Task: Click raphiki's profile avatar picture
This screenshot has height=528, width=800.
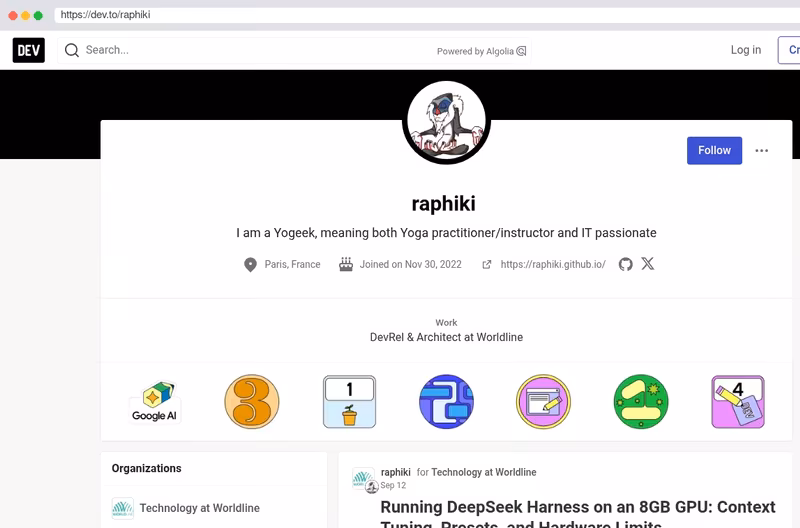Action: click(x=446, y=122)
